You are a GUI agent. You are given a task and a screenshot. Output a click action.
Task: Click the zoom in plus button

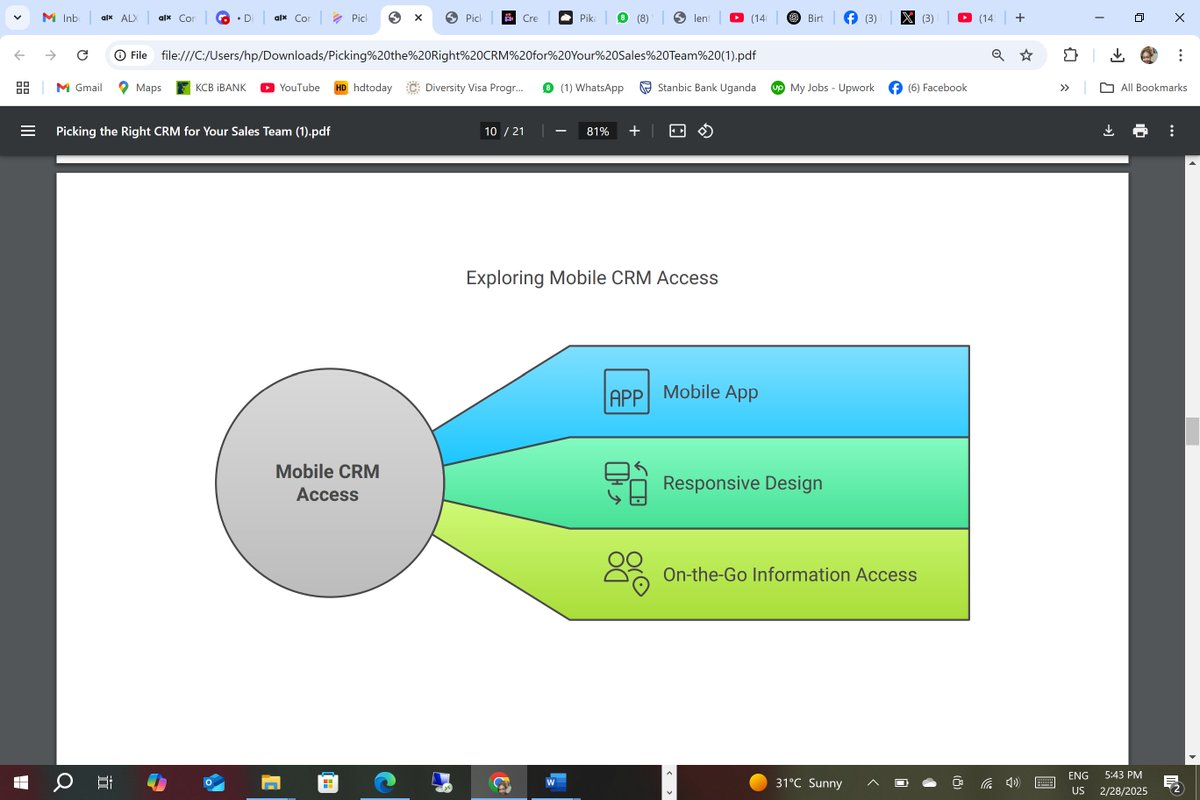point(635,131)
